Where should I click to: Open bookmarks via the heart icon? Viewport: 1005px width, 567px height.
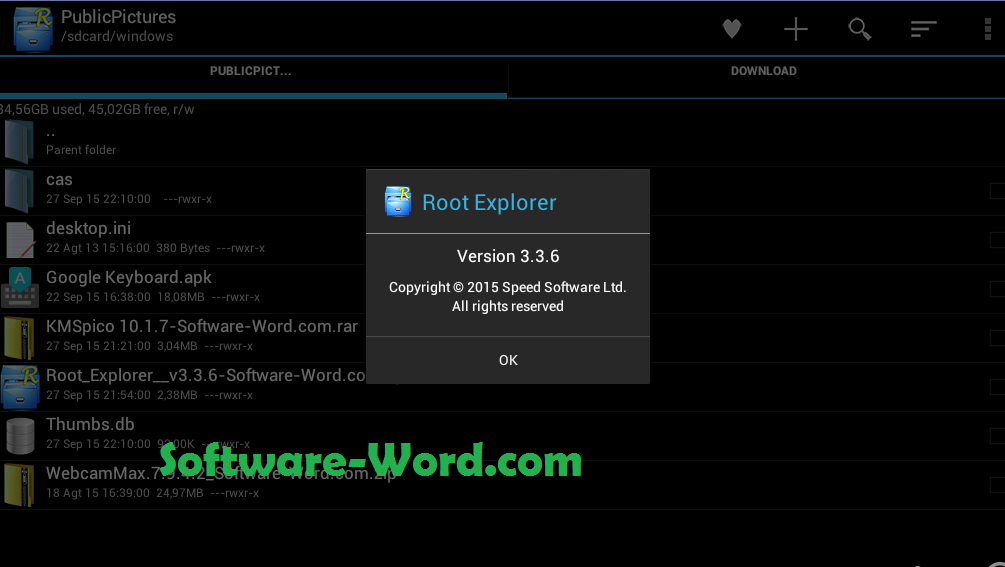pos(731,29)
